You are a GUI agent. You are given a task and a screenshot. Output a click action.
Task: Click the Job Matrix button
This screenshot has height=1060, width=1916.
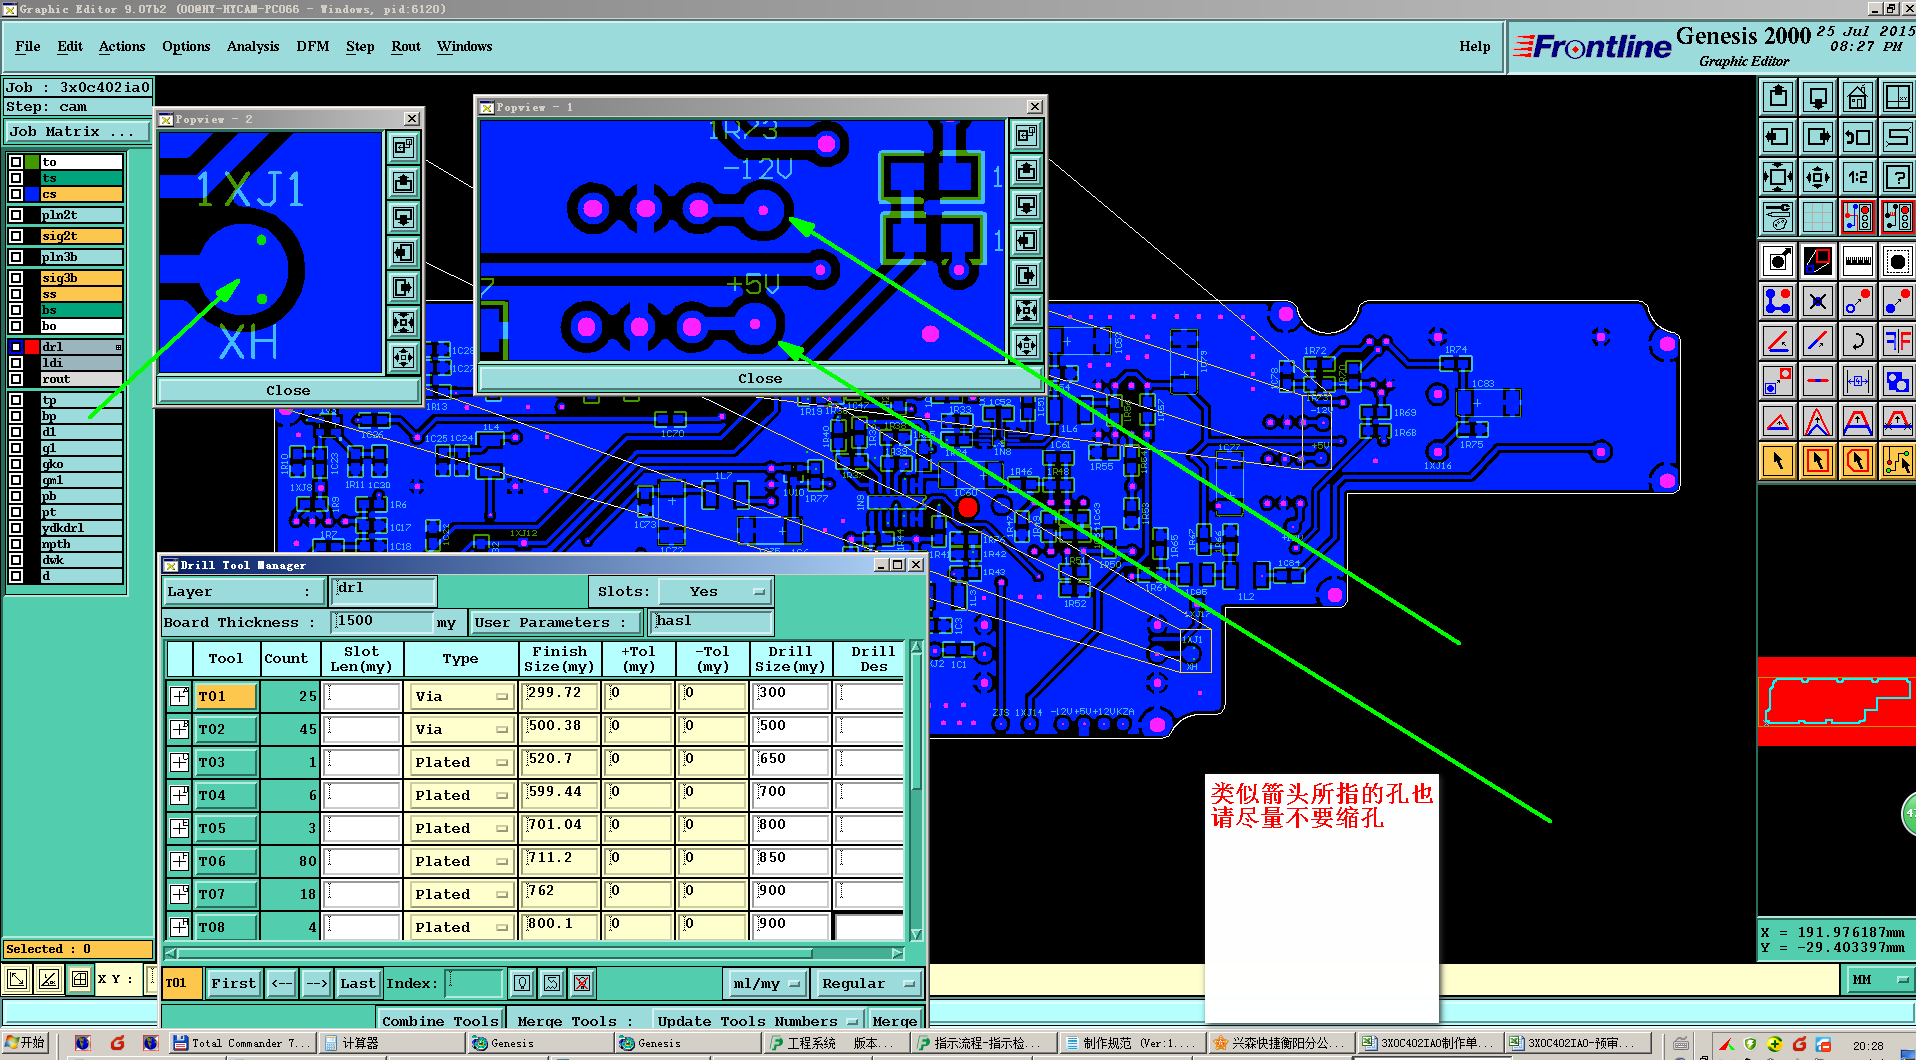(x=77, y=132)
